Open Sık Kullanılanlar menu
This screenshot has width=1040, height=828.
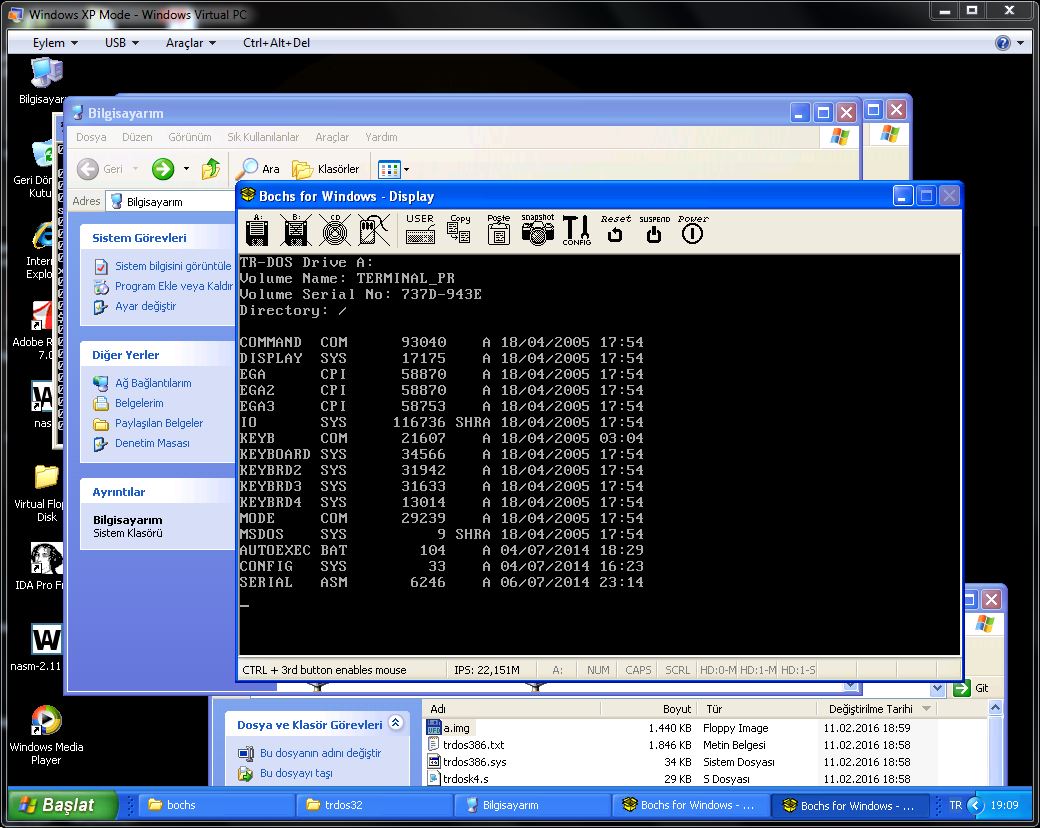263,137
